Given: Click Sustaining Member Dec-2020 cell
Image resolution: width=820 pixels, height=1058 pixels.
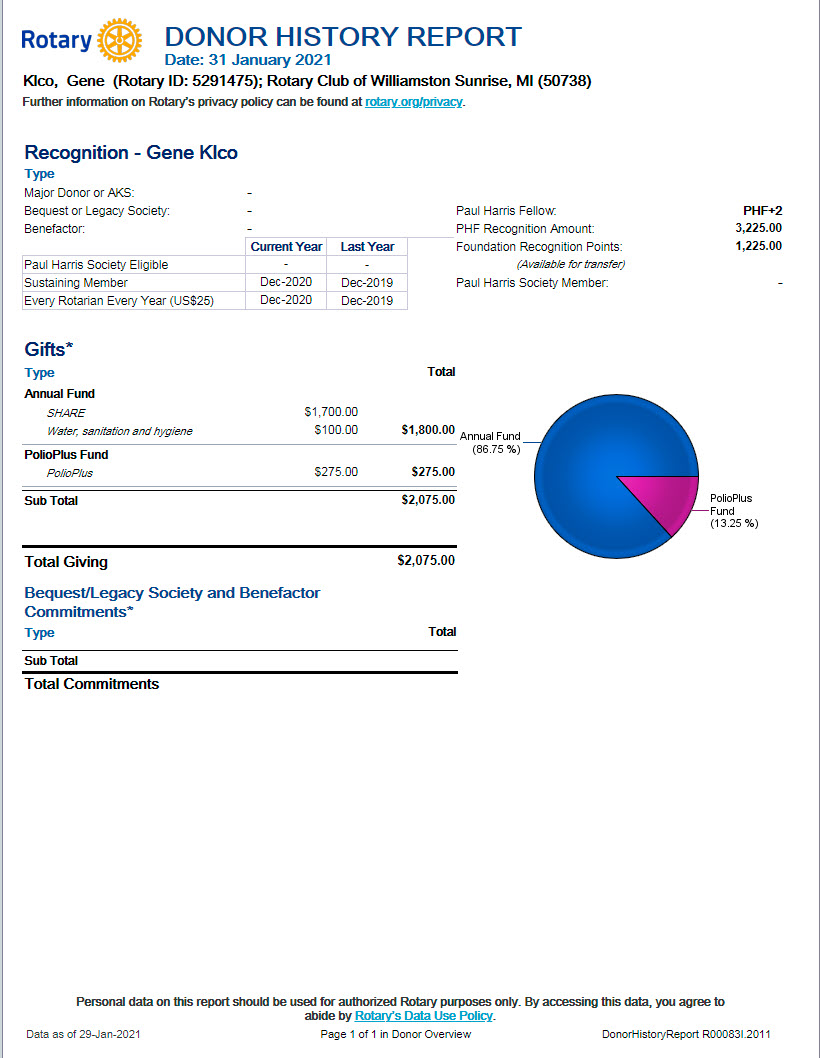Looking at the screenshot, I should [x=286, y=282].
